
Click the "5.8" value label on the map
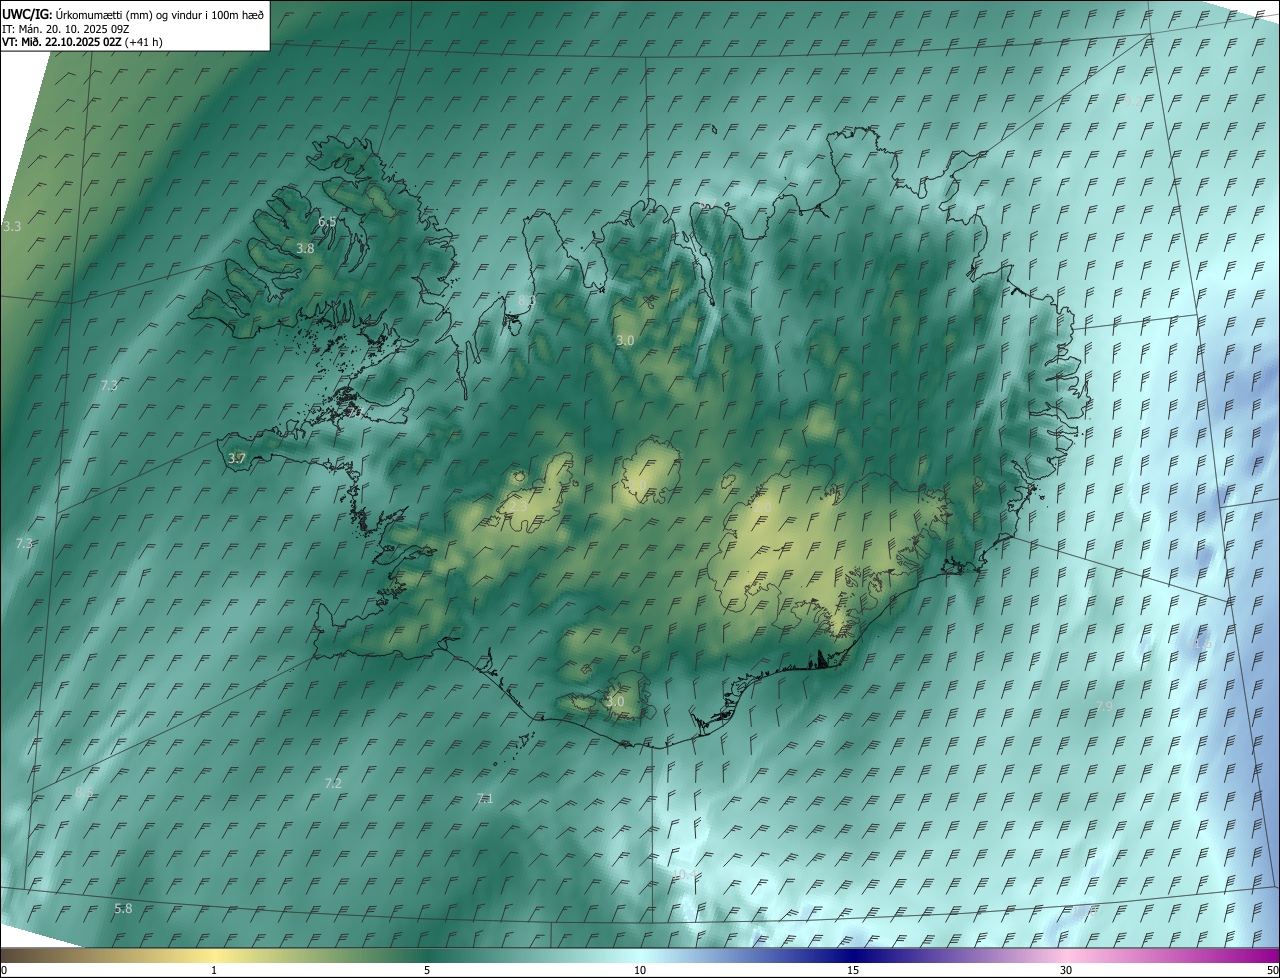coord(123,908)
